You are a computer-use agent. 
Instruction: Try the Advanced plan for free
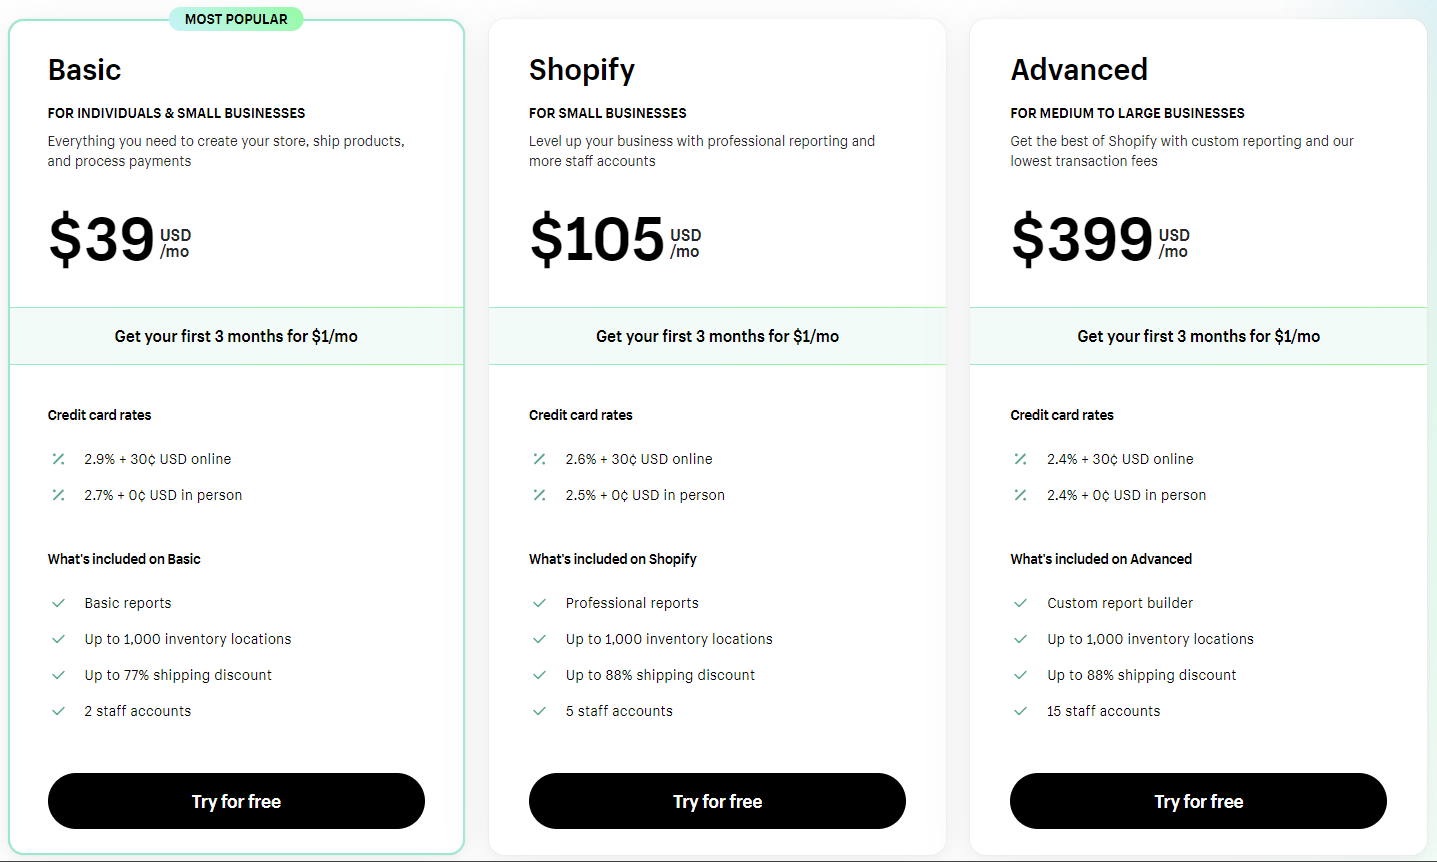[1198, 801]
